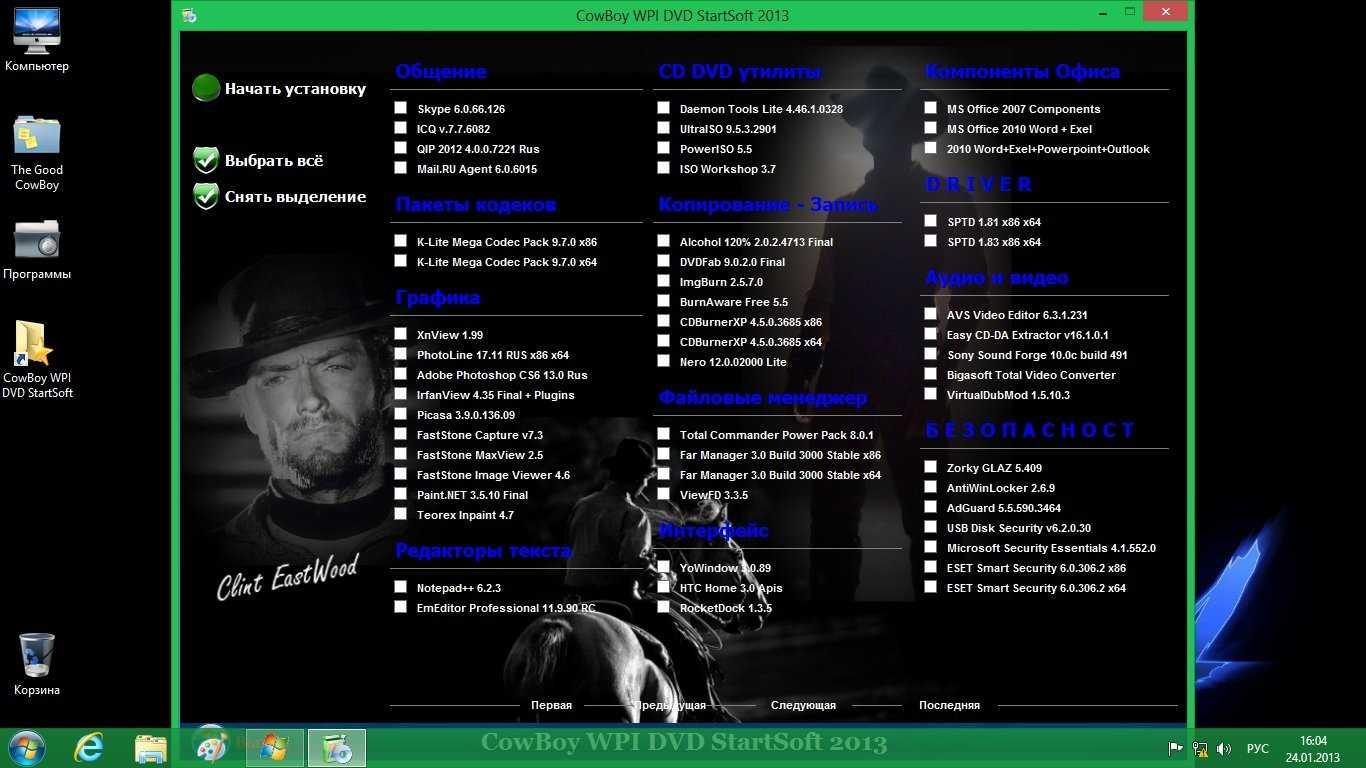
Task: Select the Программы desktop icon
Action: pyautogui.click(x=37, y=250)
